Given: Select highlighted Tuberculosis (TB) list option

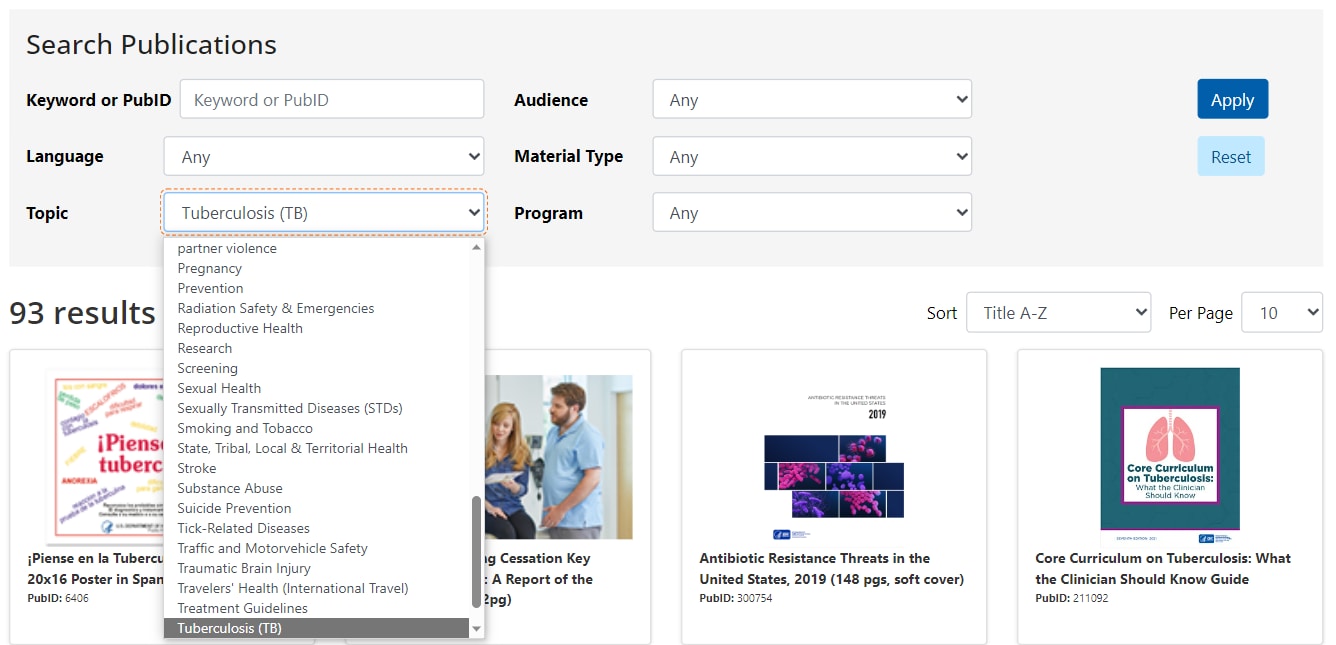Looking at the screenshot, I should [x=316, y=628].
